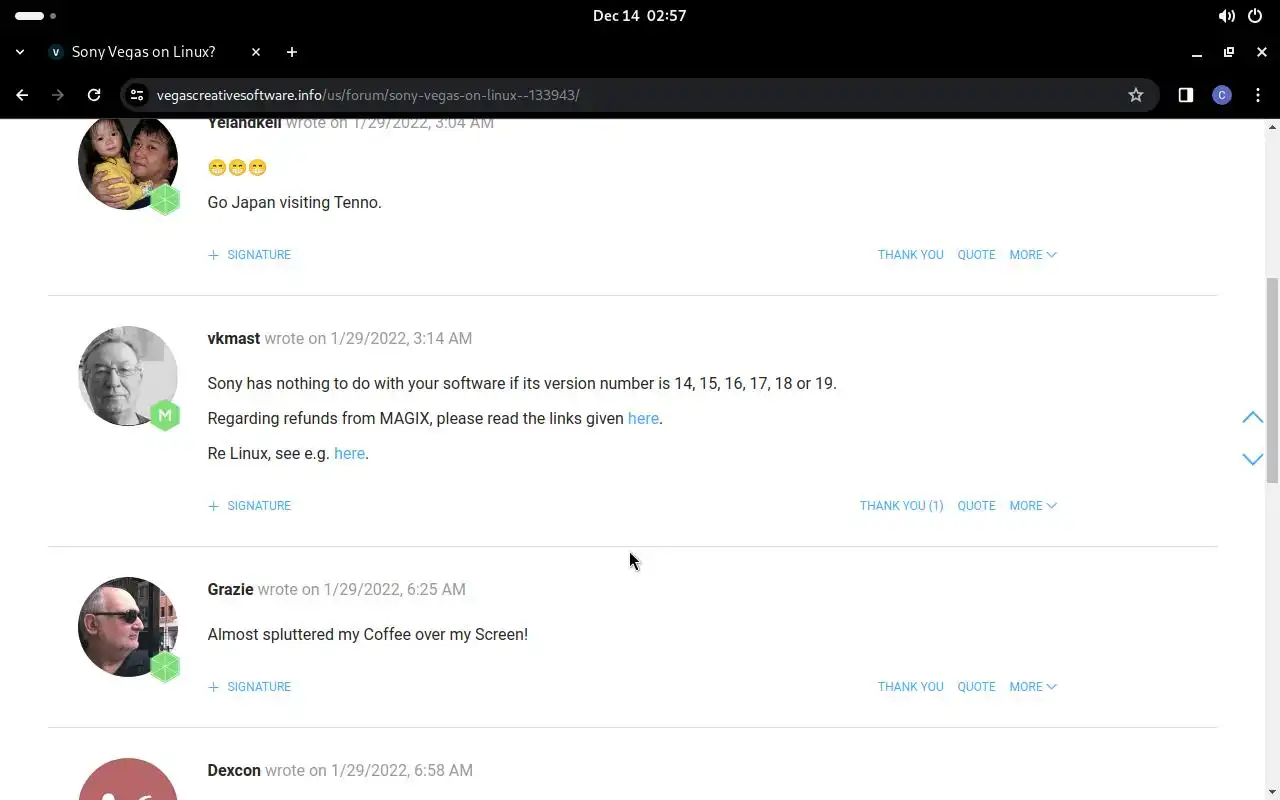1280x800 pixels.
Task: Open vkmast's profile via username
Action: click(234, 338)
